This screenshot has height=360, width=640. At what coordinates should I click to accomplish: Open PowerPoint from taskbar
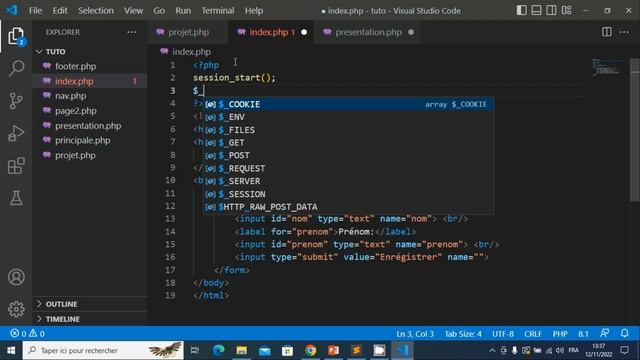(x=333, y=350)
